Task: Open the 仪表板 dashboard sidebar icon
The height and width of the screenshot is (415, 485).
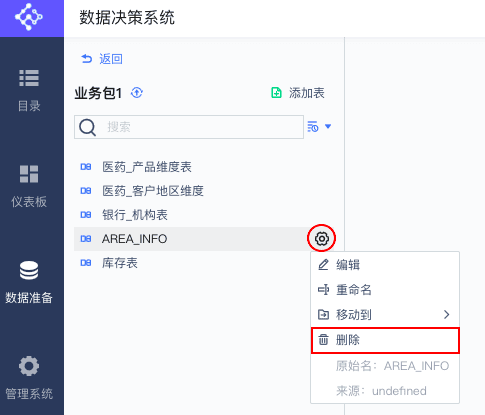Action: tap(29, 174)
